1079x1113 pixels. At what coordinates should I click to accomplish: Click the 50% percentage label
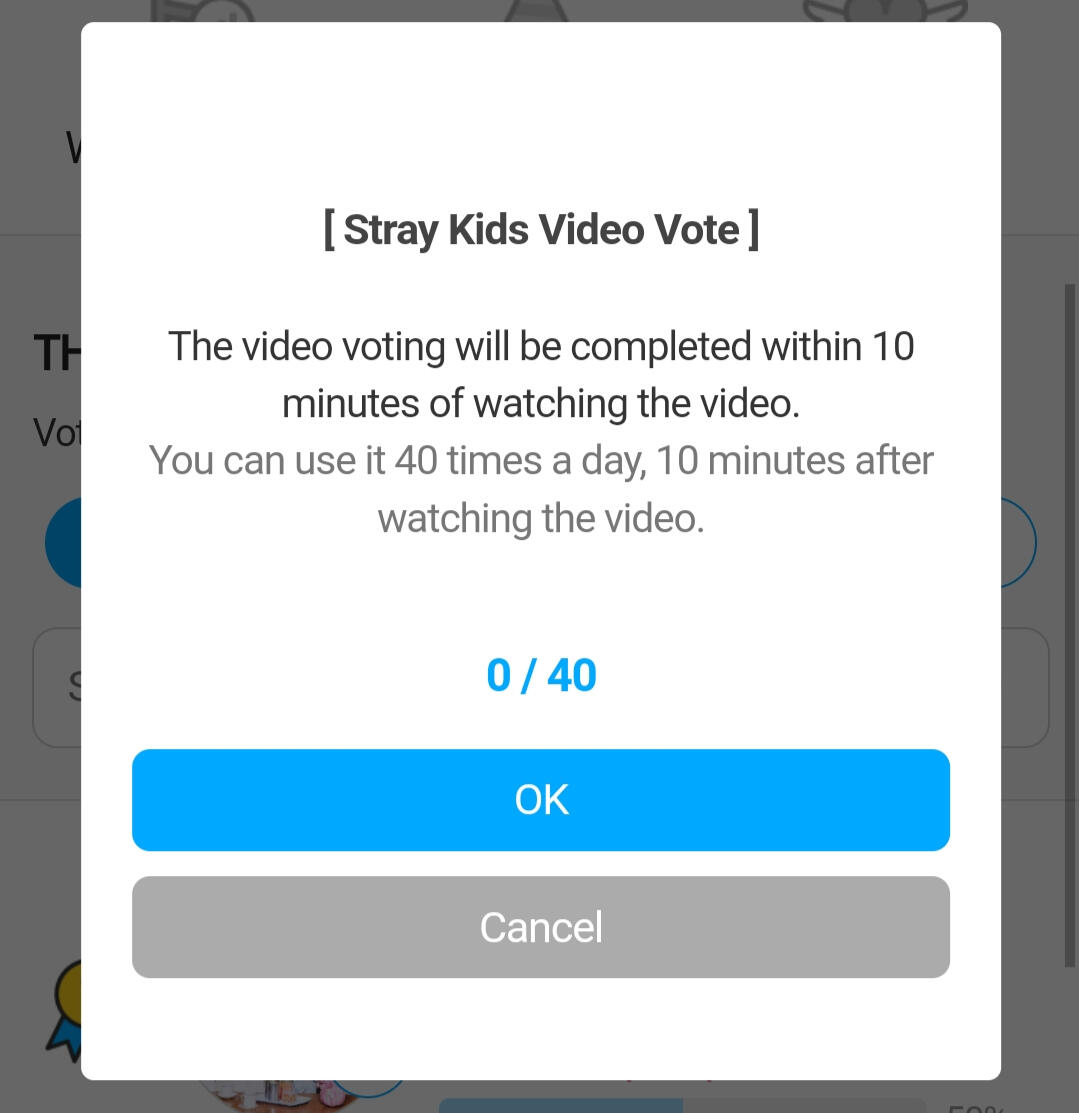coord(974,1107)
